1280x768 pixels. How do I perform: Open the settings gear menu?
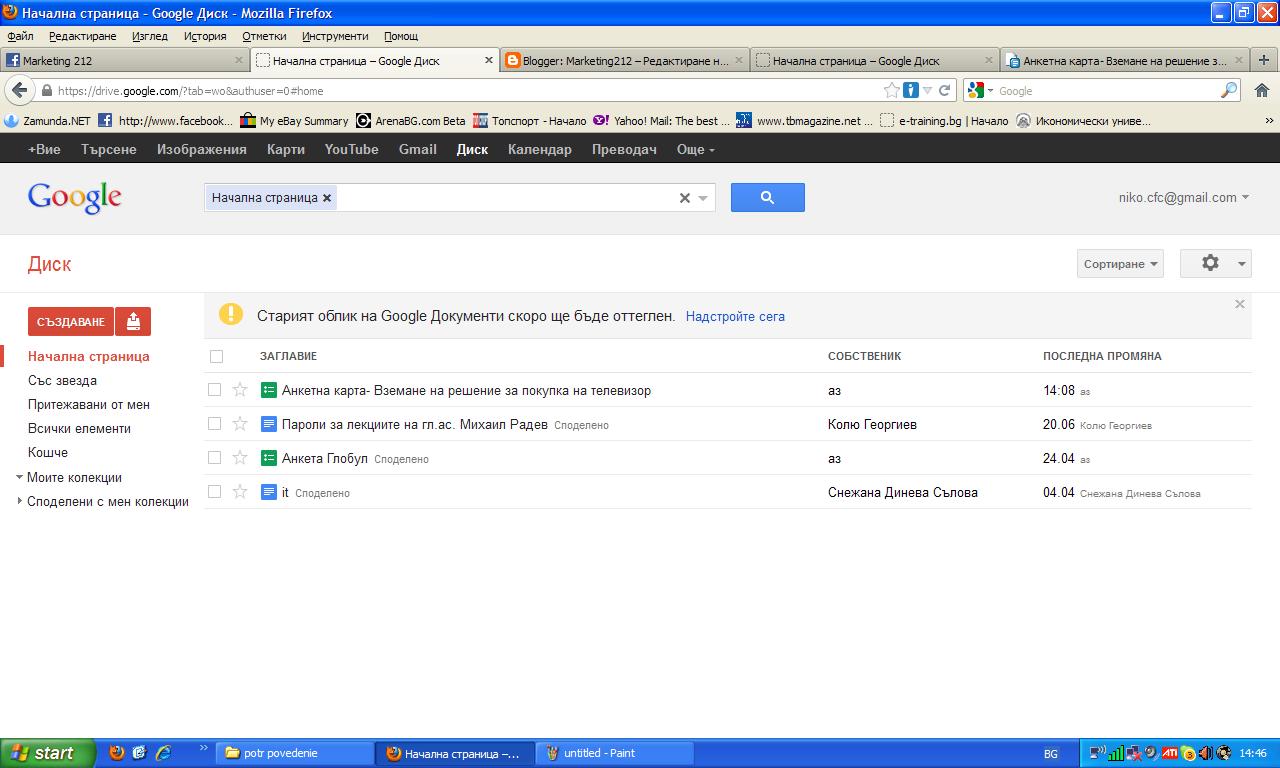point(1210,263)
